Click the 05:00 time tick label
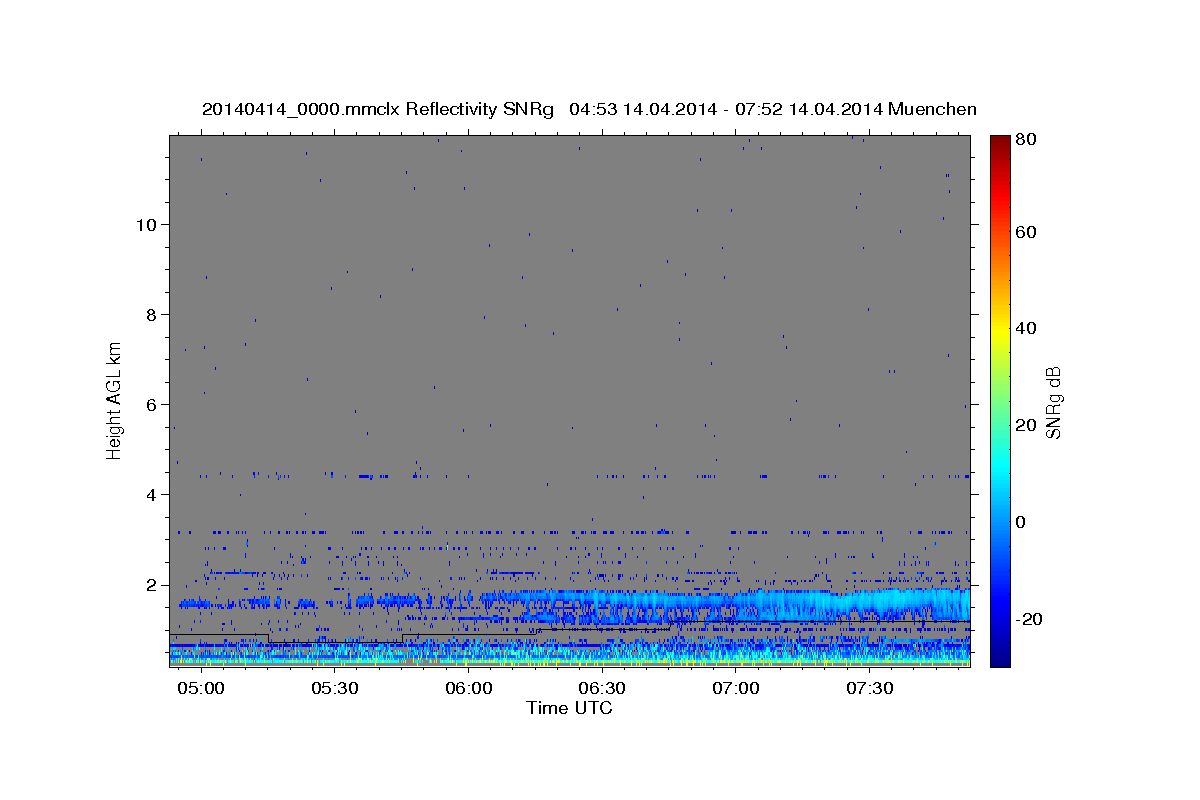Image resolution: width=1200 pixels, height=800 pixels. click(202, 689)
